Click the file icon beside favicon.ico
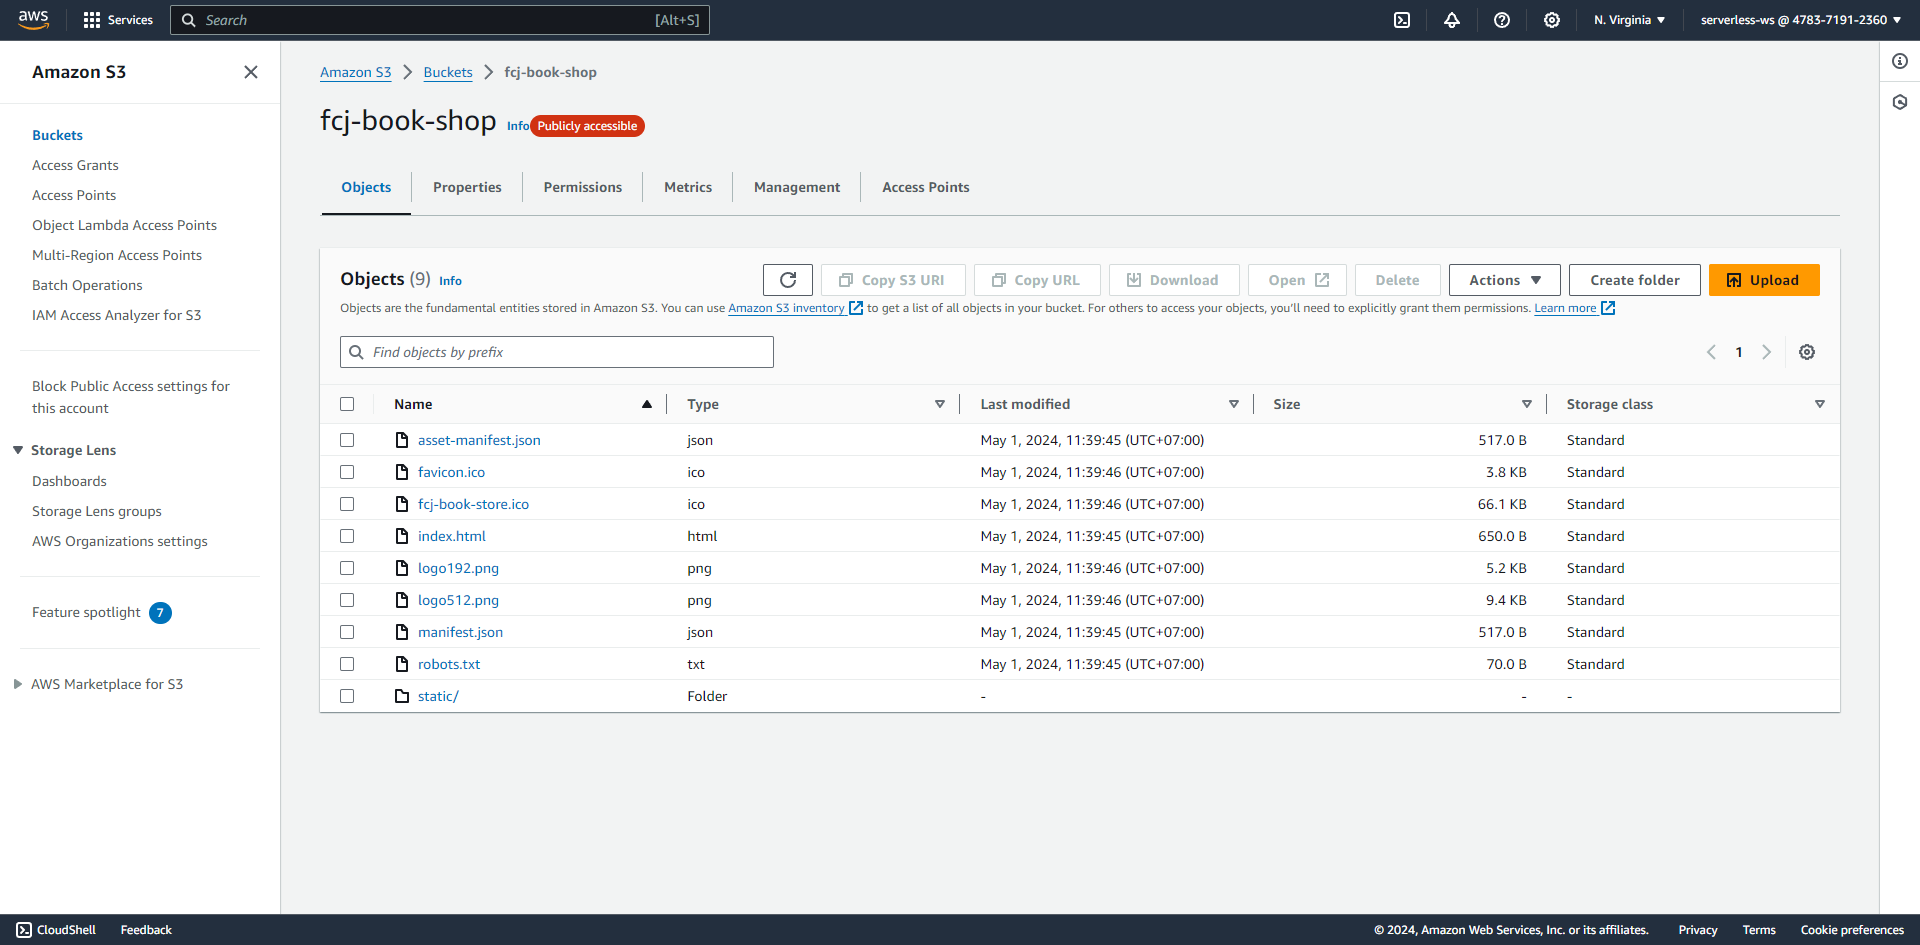 402,472
